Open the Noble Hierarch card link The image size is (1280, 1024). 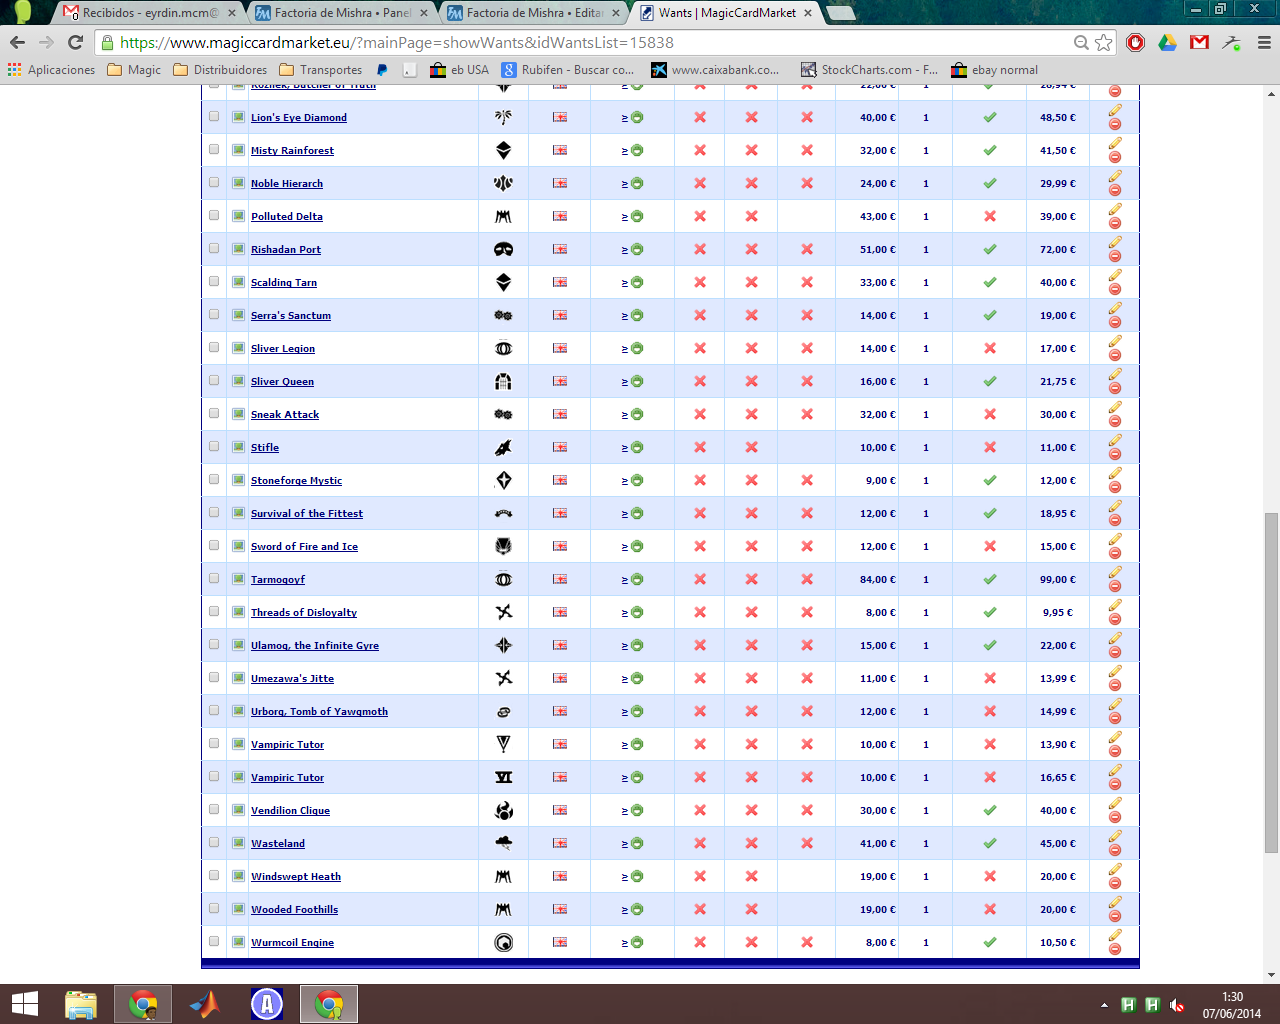click(x=287, y=184)
